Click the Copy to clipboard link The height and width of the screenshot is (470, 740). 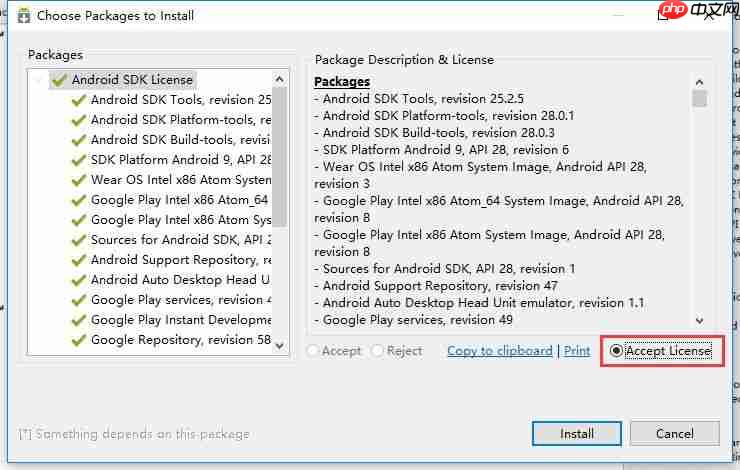(499, 351)
